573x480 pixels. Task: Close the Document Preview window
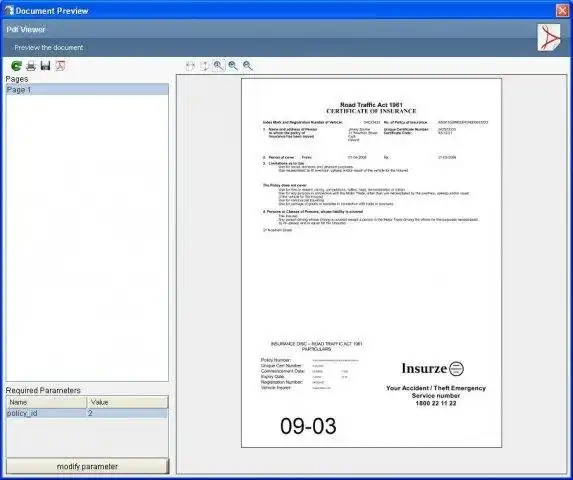(562, 11)
